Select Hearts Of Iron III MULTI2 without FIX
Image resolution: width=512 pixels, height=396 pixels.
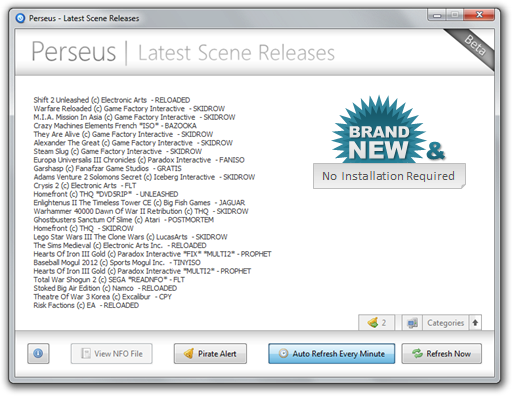(x=142, y=271)
